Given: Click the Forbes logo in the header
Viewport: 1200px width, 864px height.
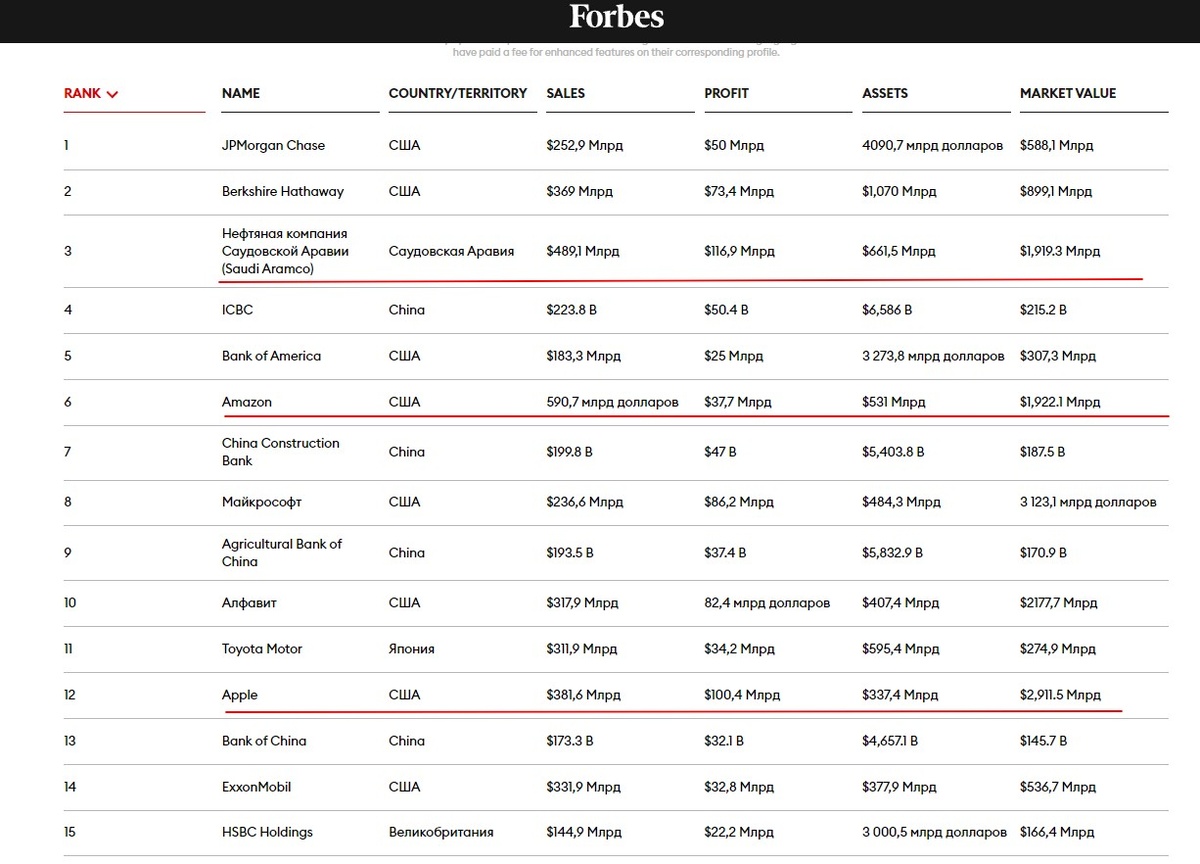Looking at the screenshot, I should (617, 16).
